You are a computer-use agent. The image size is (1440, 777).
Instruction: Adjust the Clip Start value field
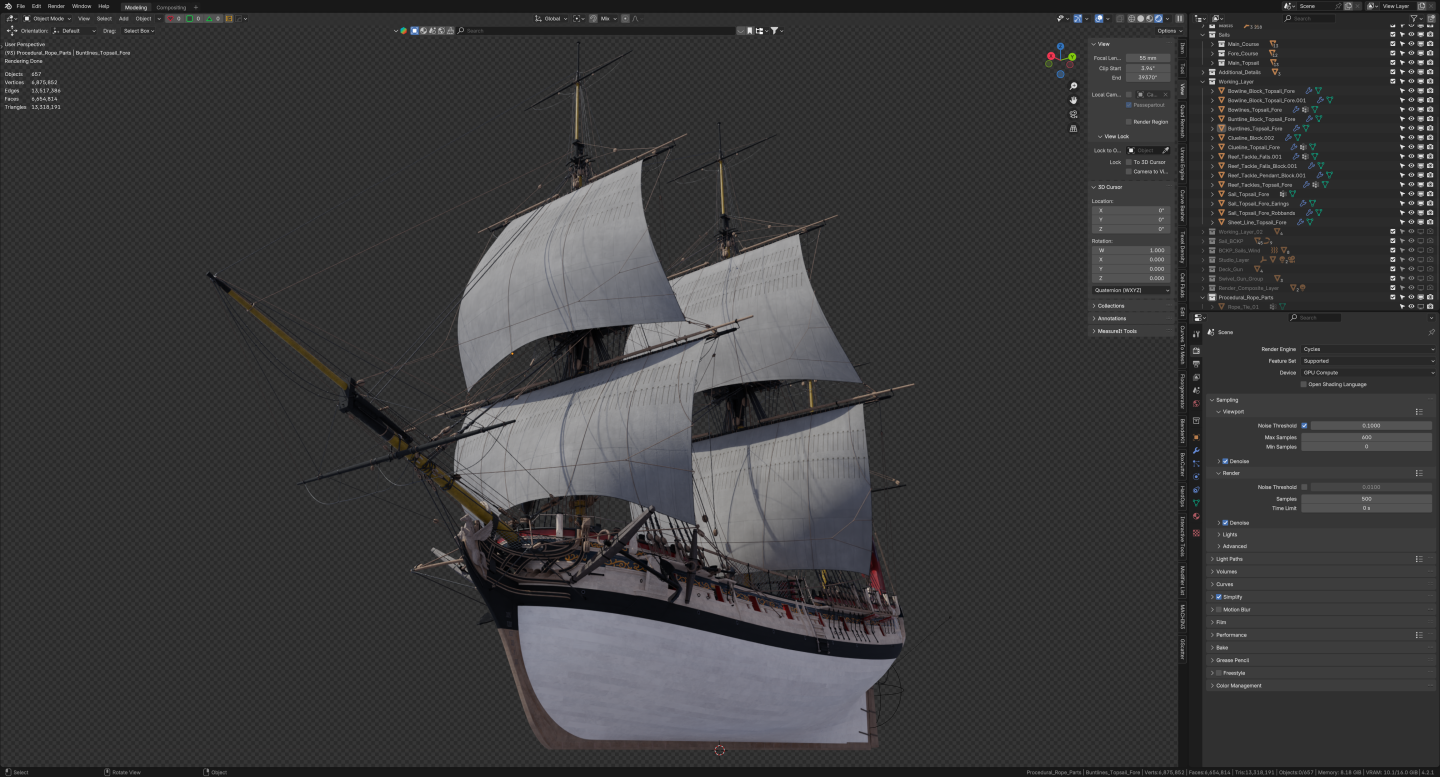tap(1148, 68)
